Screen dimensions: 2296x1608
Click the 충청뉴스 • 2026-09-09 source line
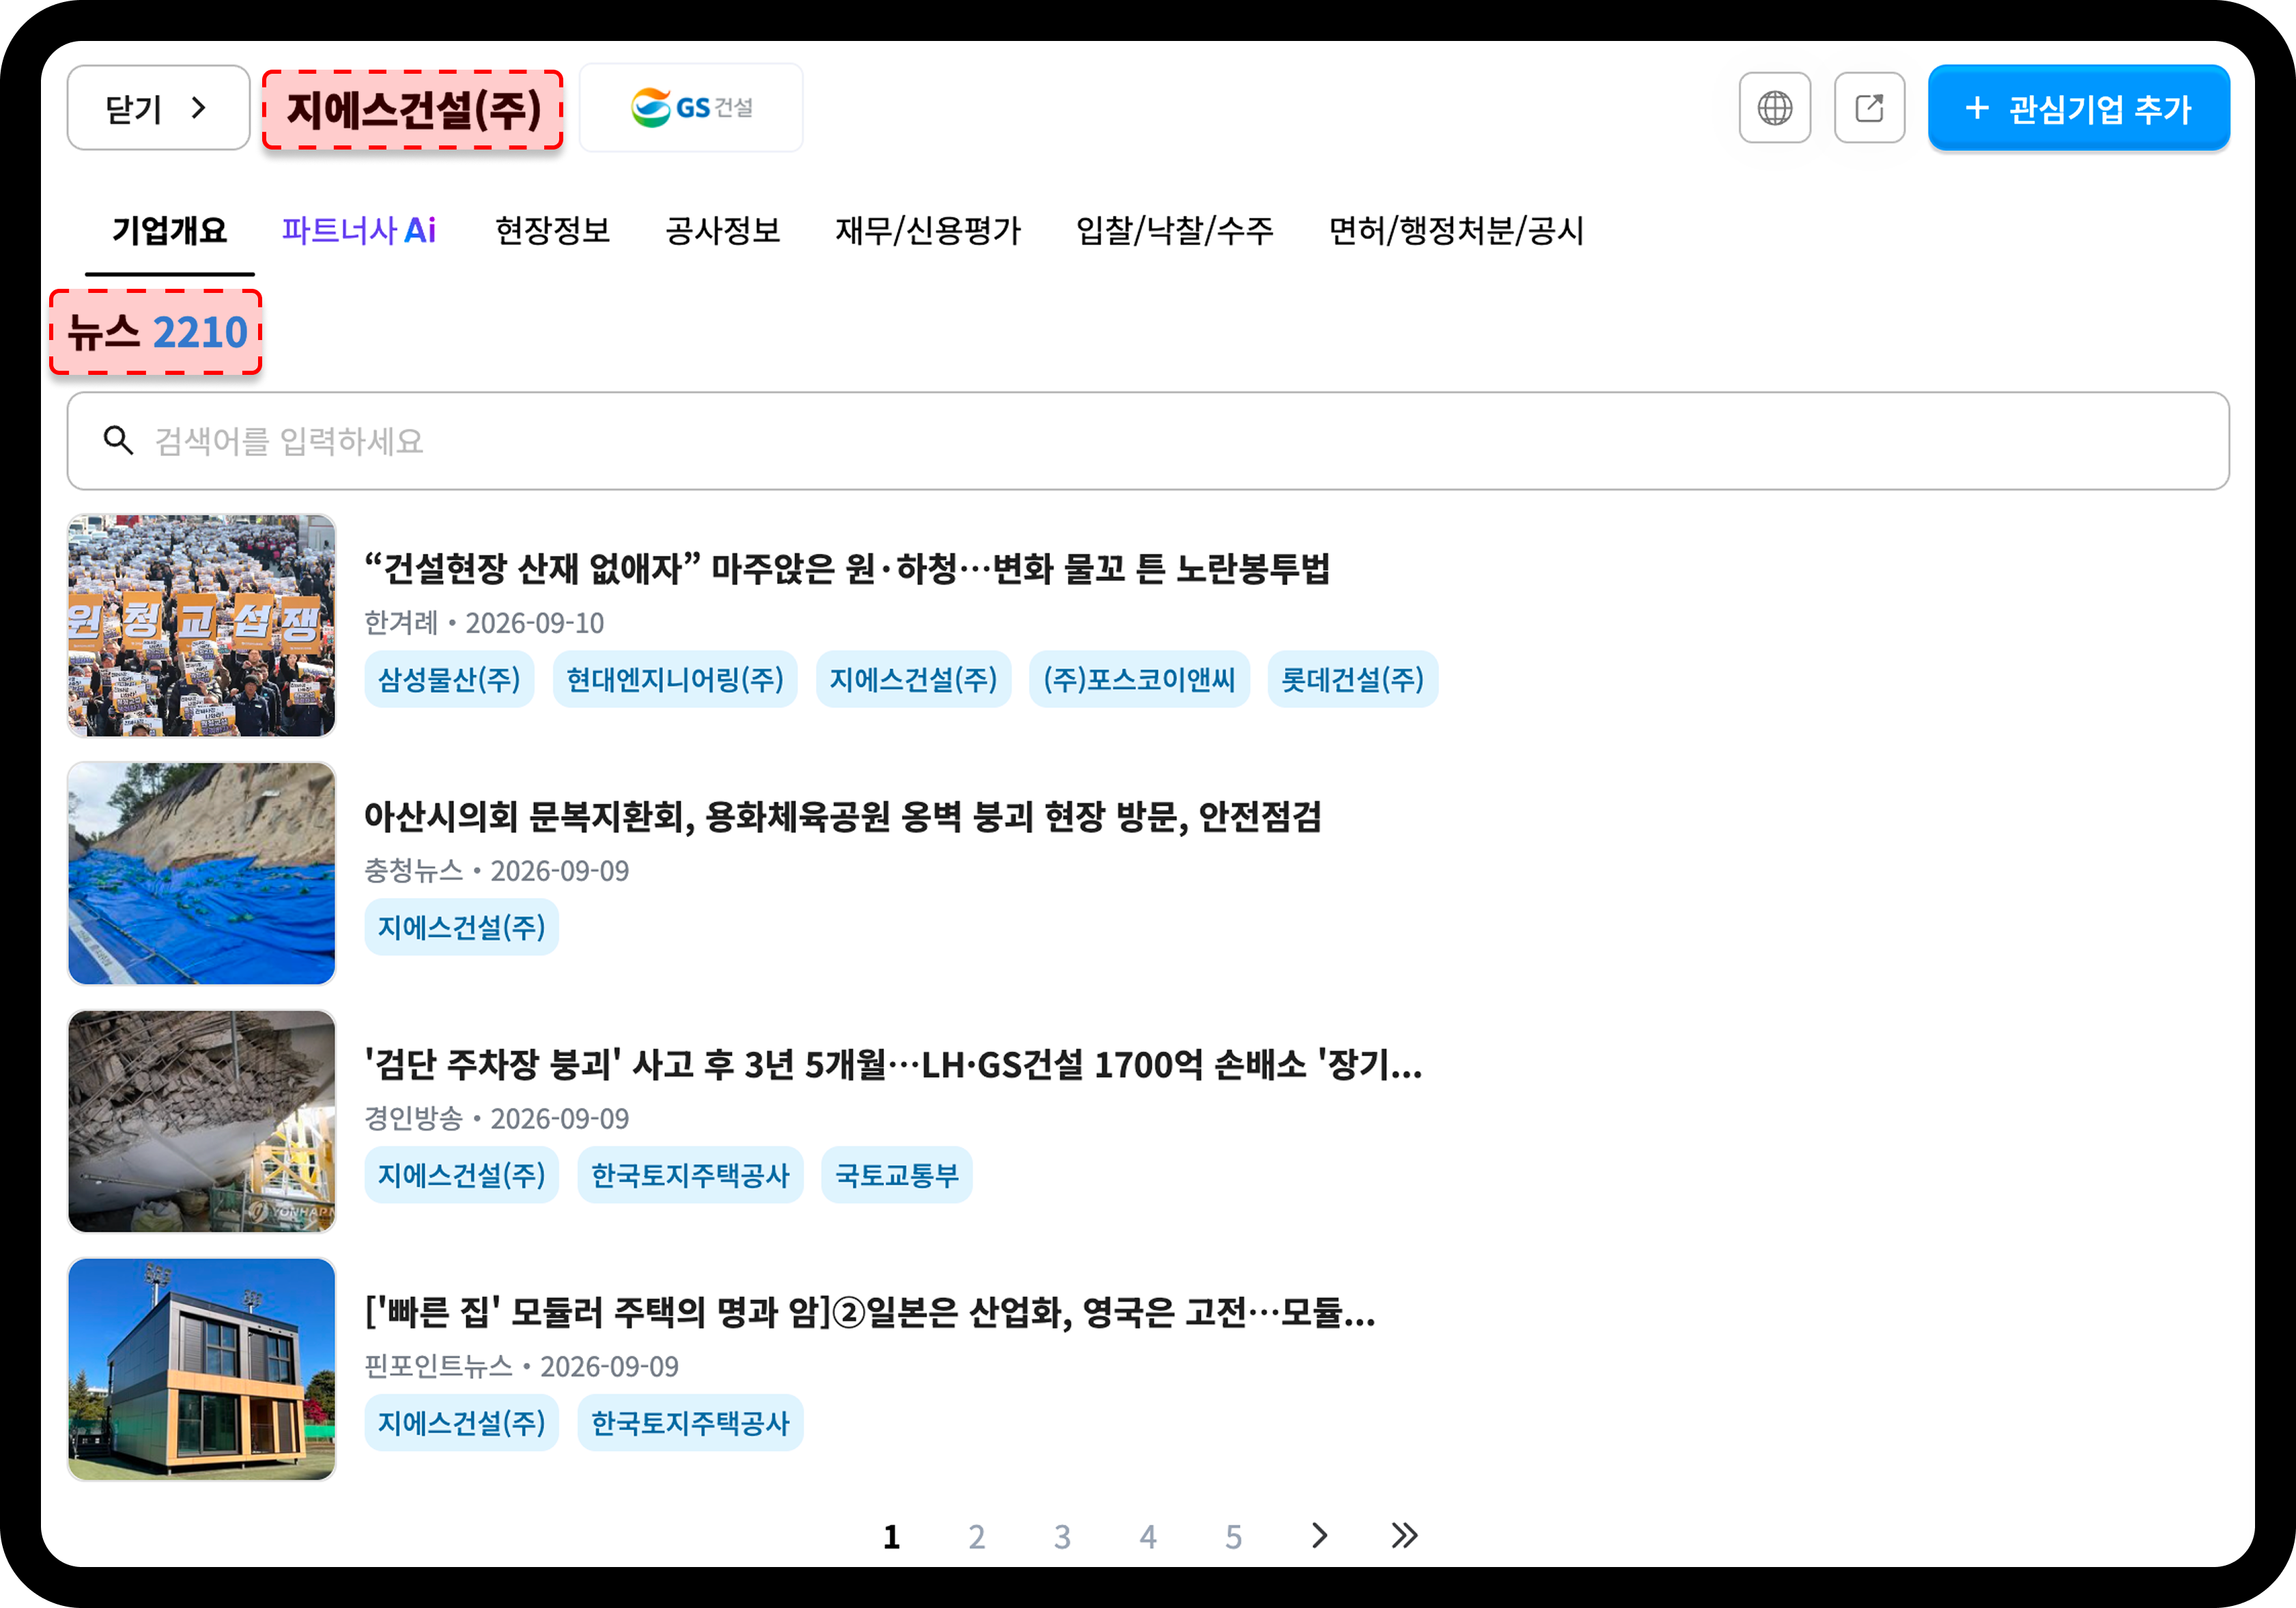pyautogui.click(x=496, y=871)
